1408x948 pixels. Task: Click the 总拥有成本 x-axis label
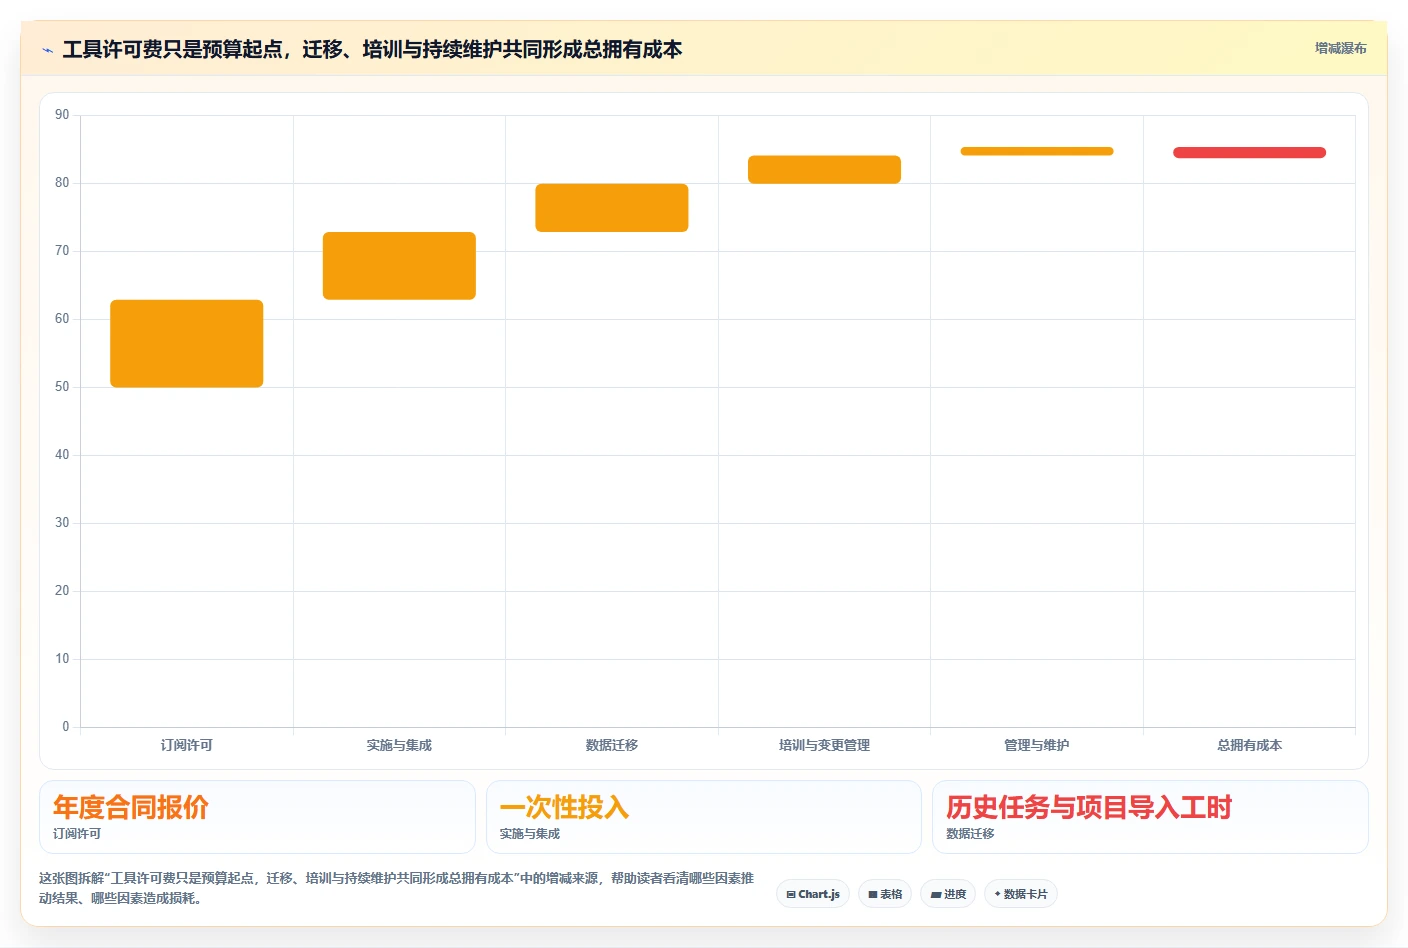(x=1249, y=745)
